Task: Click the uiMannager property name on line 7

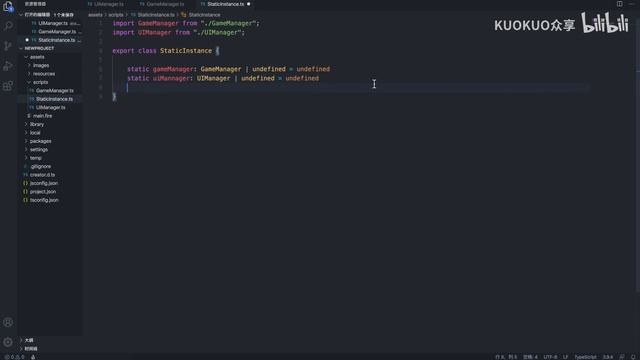Action: (x=171, y=78)
